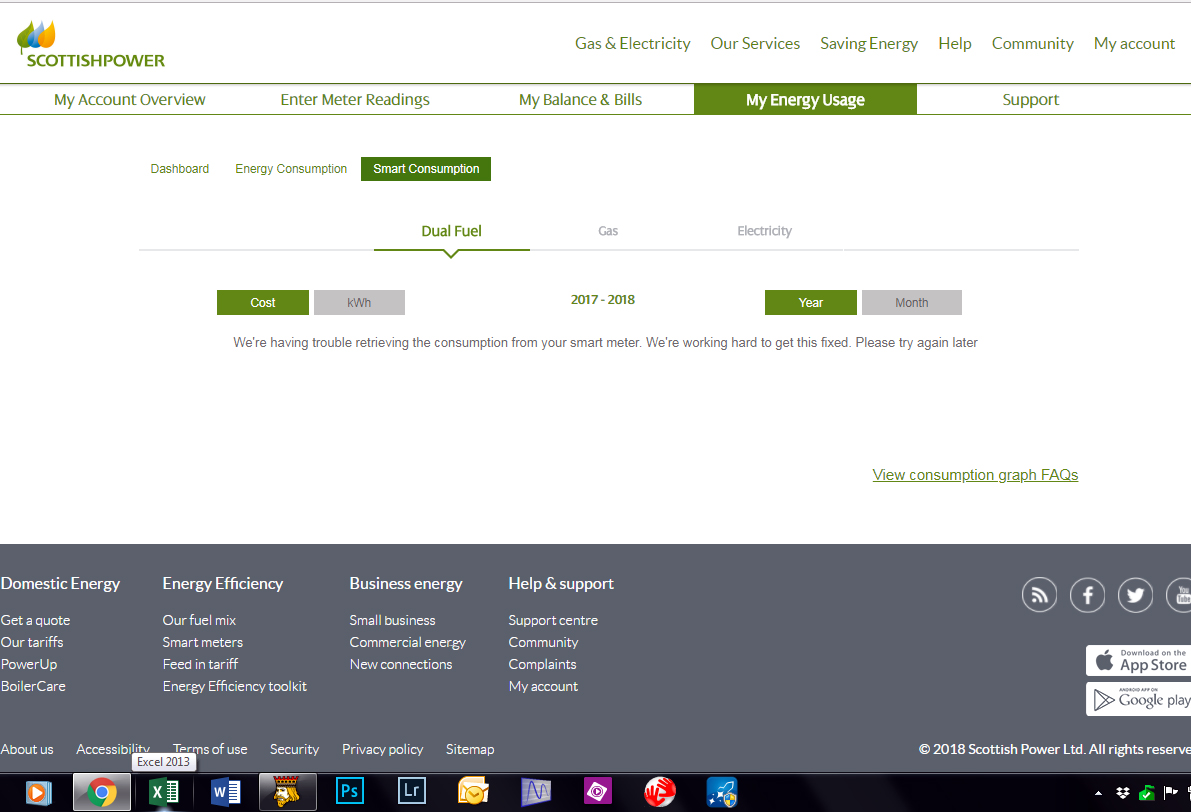The width and height of the screenshot is (1191, 812).
Task: Open Energy Efficiency toolkit link
Action: pos(235,686)
